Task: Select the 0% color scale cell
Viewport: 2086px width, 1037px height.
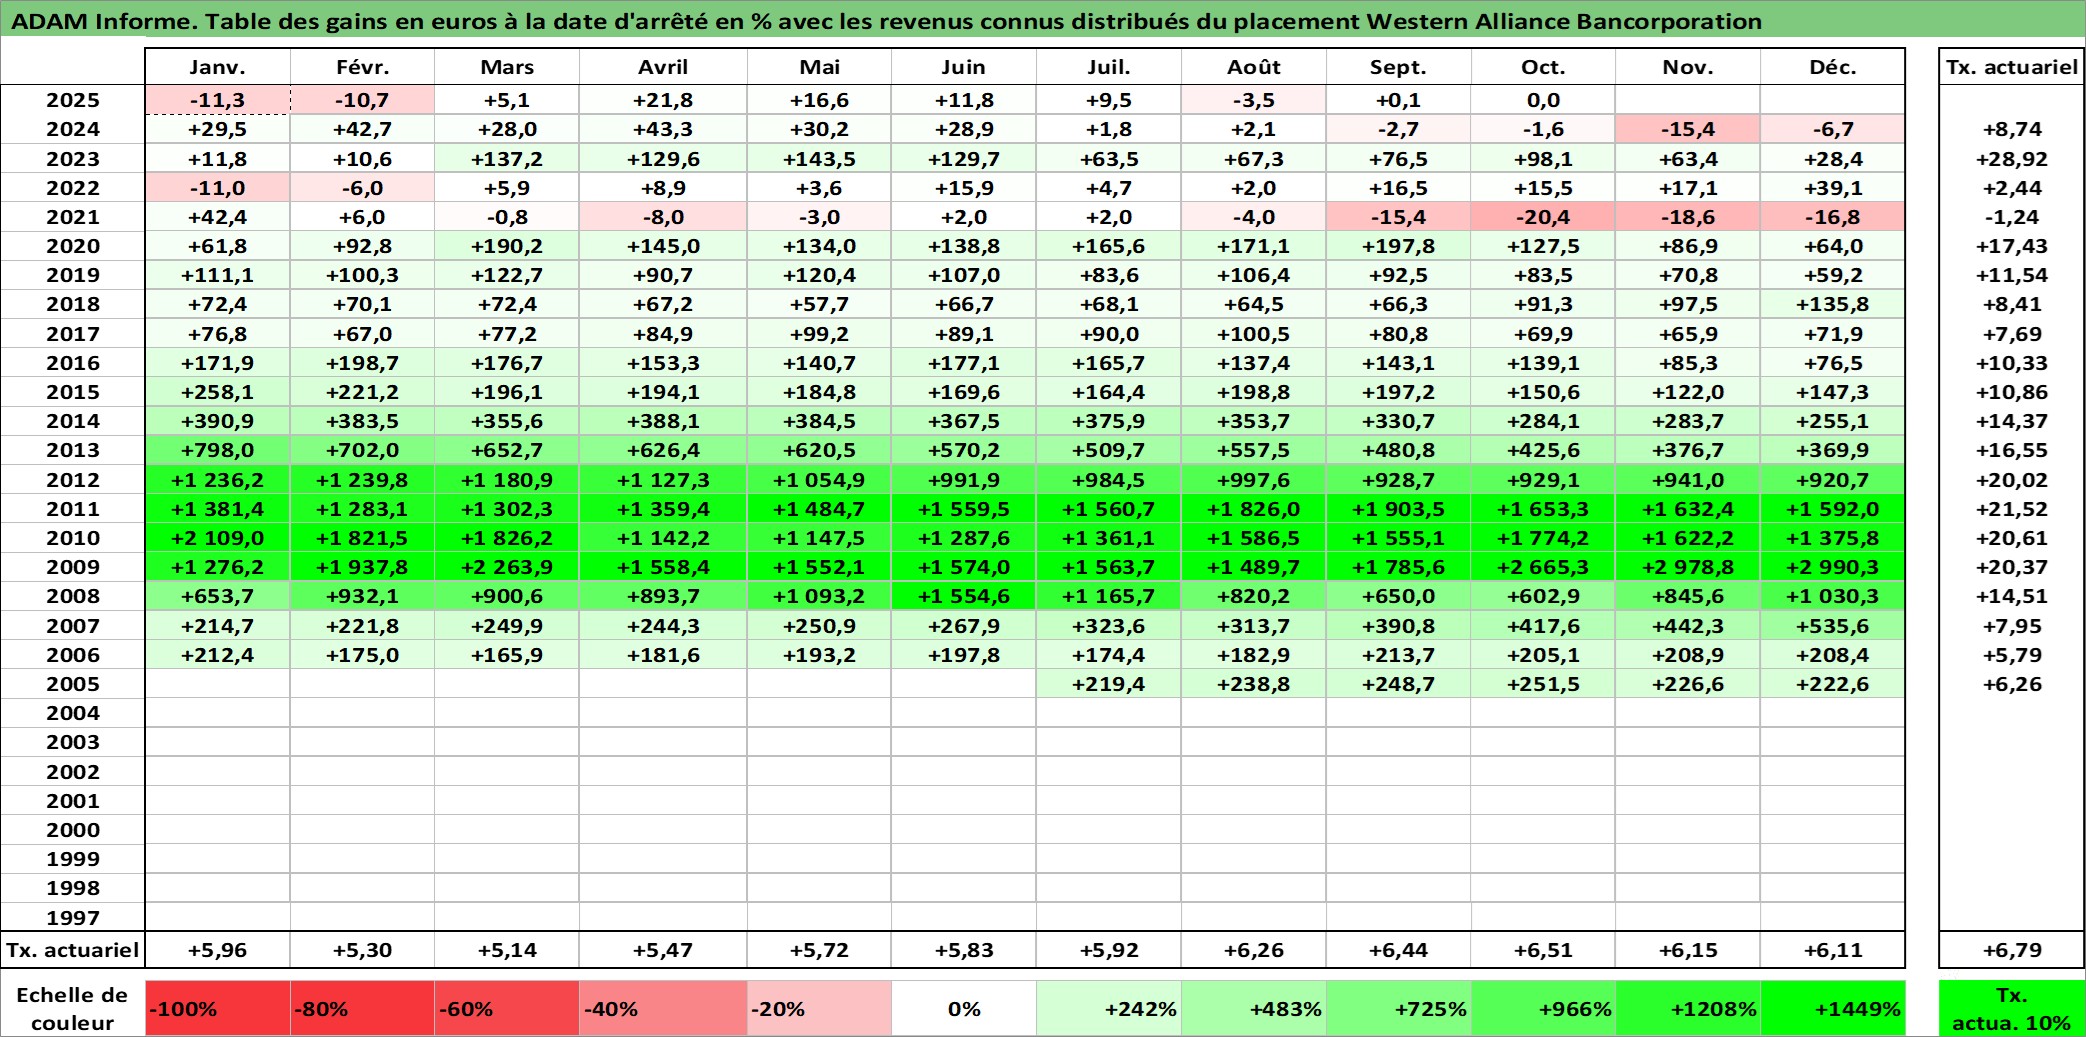Action: (964, 1008)
